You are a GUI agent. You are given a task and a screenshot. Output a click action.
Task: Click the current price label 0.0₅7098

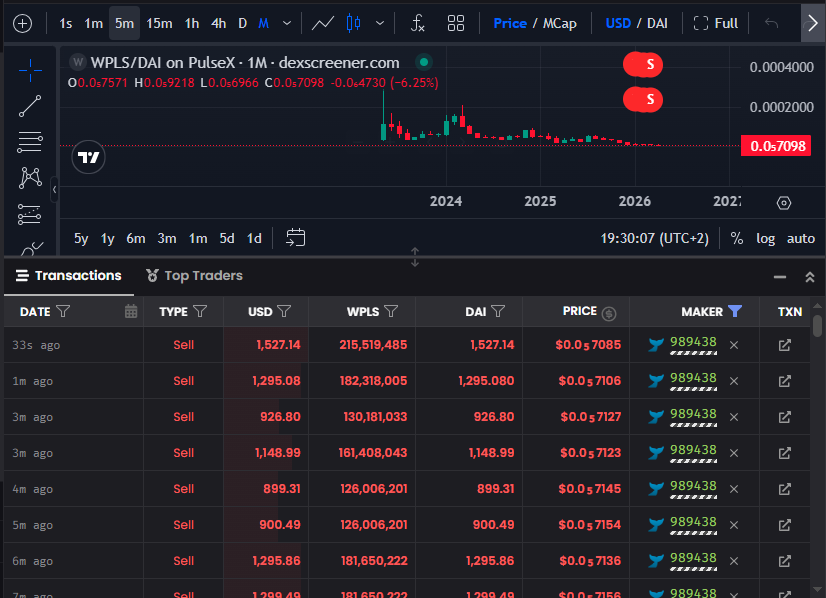click(778, 146)
